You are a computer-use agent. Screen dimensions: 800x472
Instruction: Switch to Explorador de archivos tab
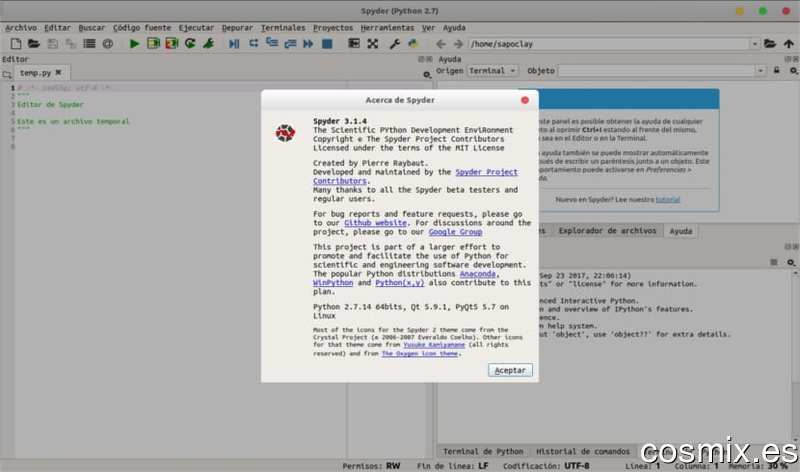coord(607,231)
